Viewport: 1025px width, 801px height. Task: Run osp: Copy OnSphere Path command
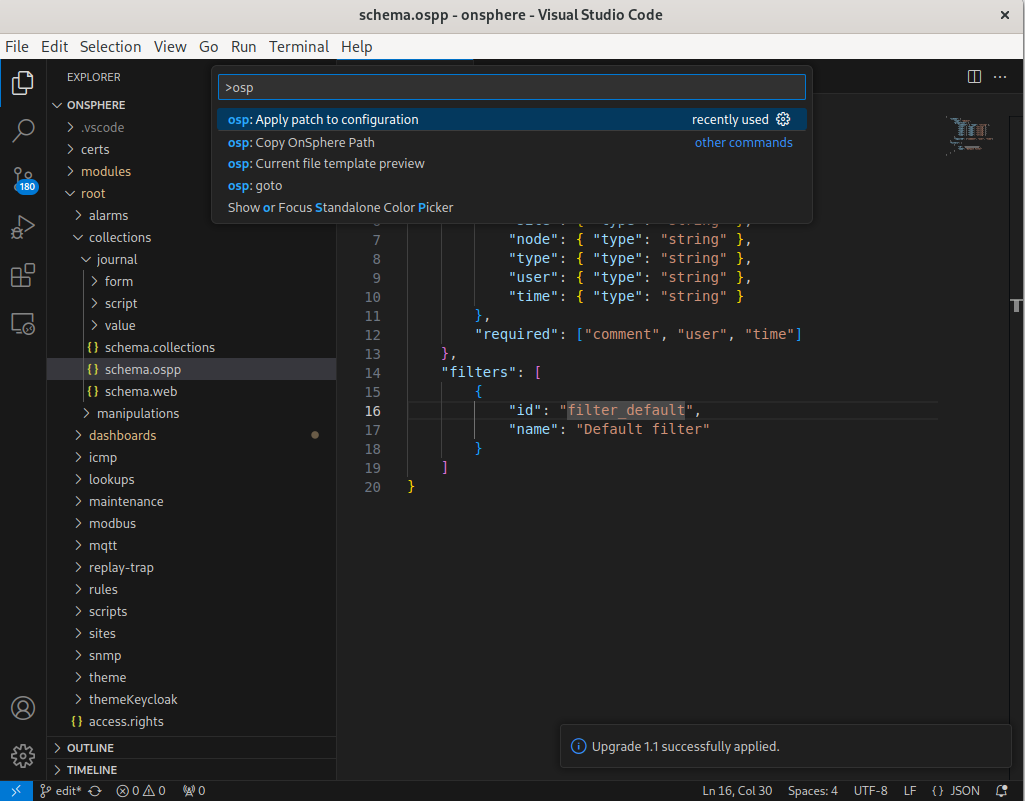coord(512,142)
